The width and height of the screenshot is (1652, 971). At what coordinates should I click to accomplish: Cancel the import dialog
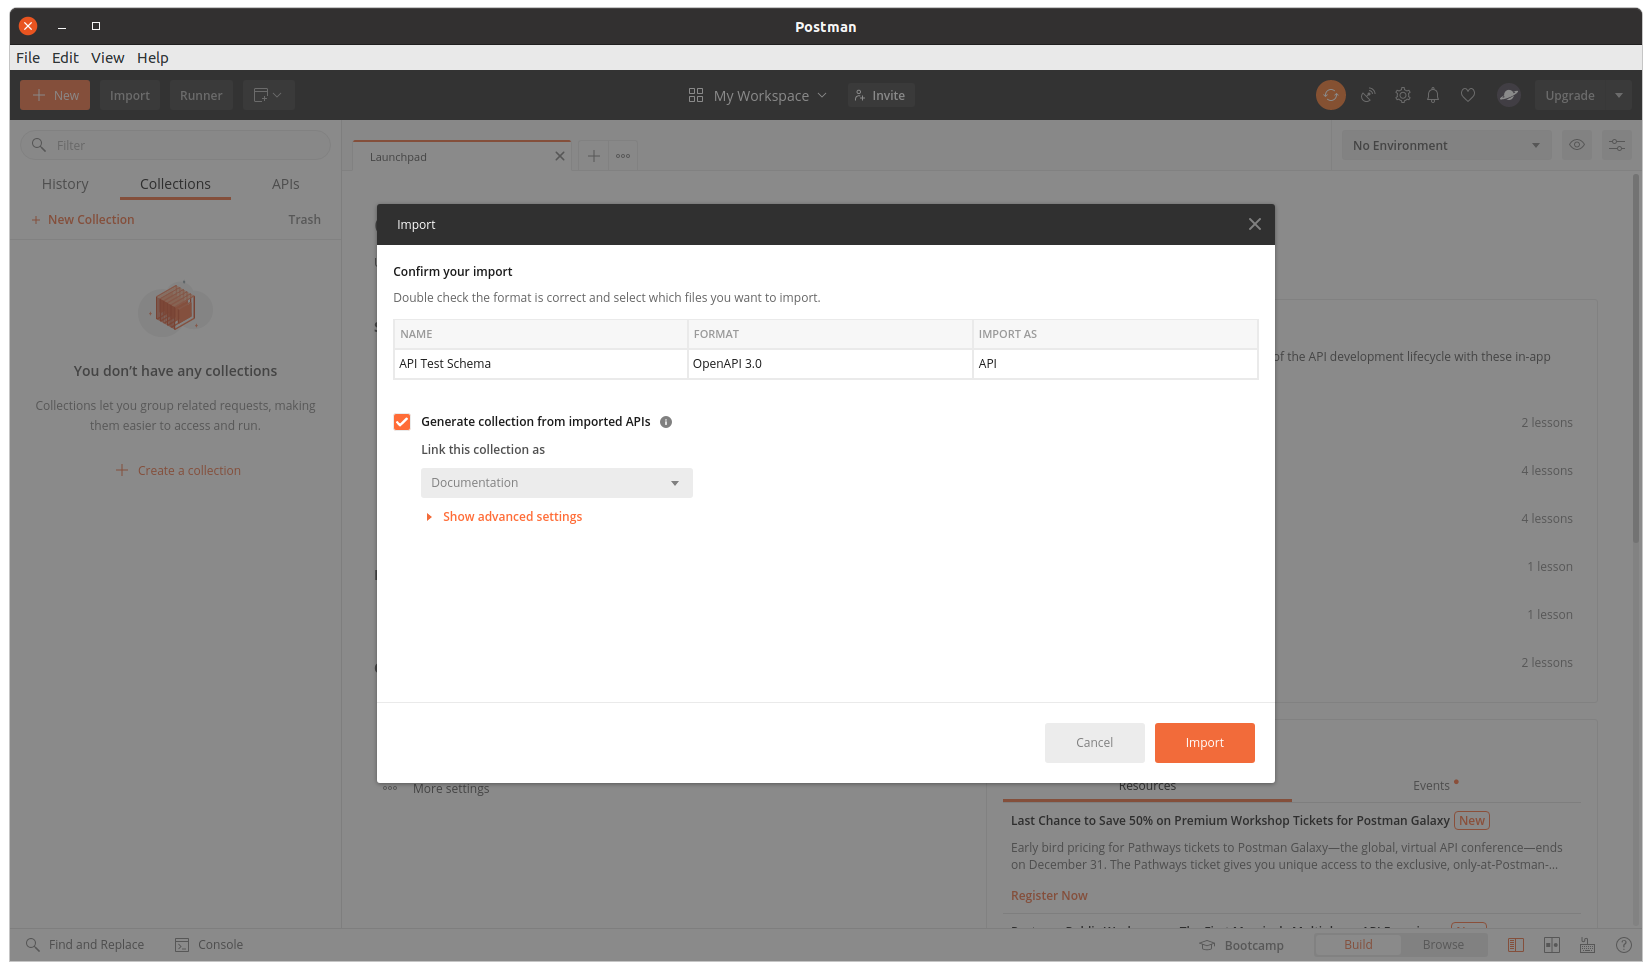[x=1095, y=743]
